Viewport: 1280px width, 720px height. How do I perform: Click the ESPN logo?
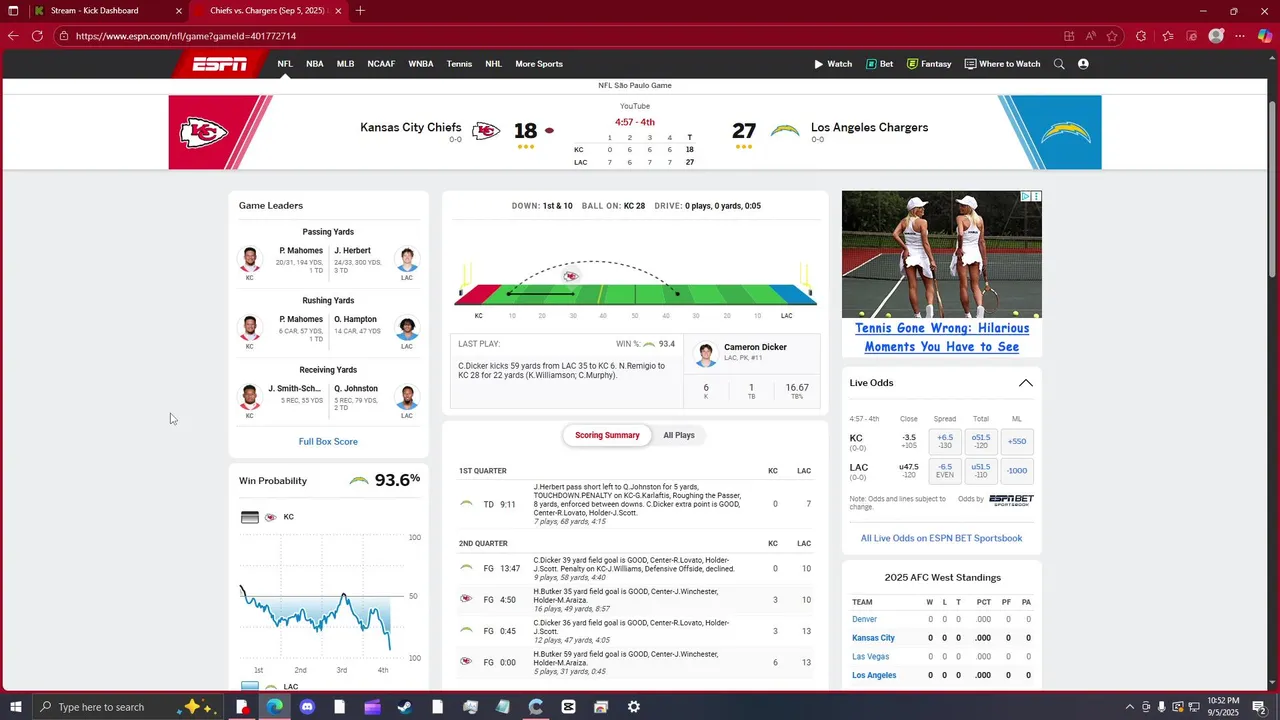(x=220, y=64)
